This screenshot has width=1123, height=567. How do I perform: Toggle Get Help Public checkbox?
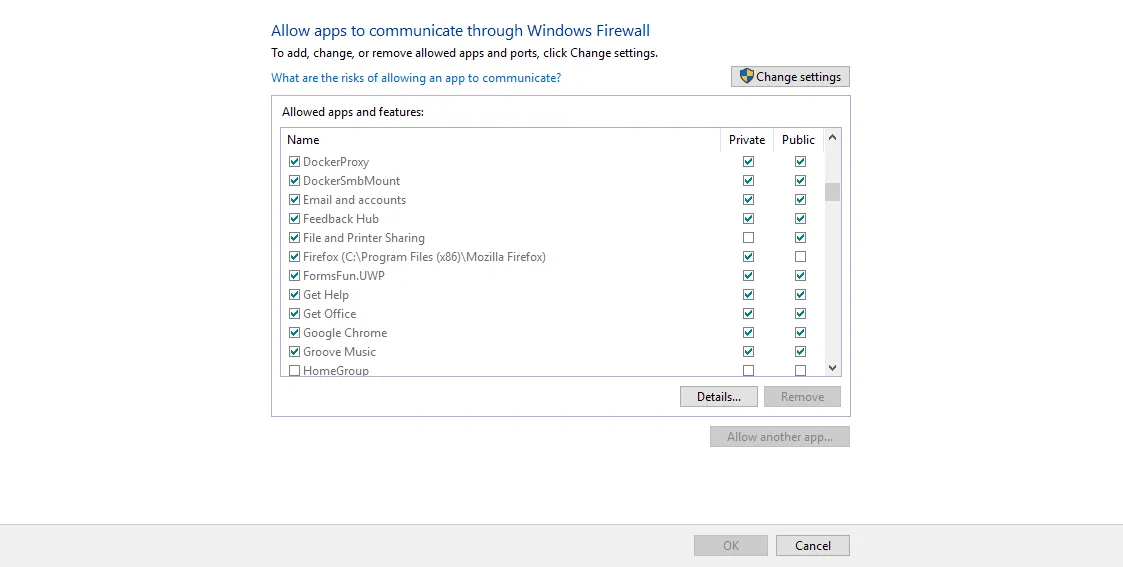click(801, 294)
